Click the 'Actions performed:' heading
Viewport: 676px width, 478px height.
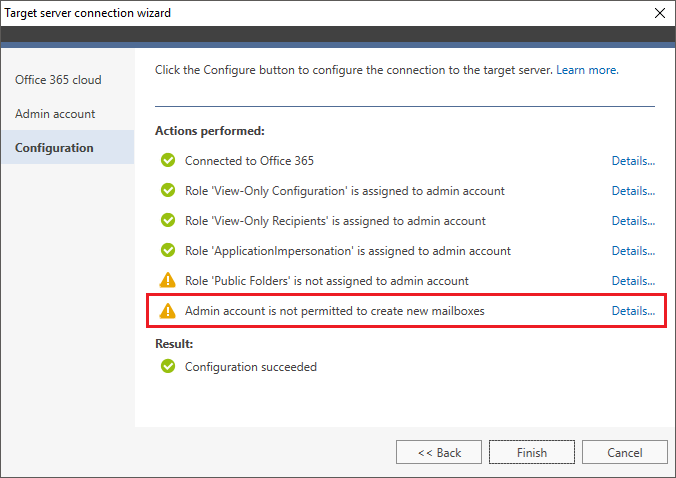pos(210,131)
